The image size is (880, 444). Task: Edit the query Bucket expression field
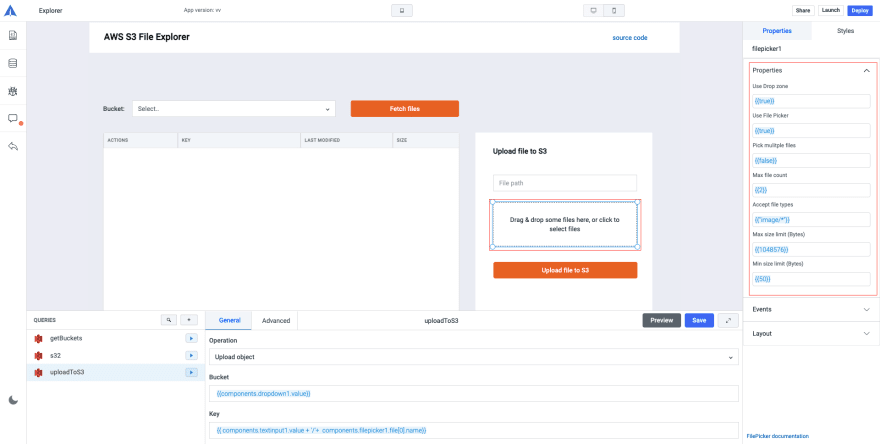pos(474,393)
